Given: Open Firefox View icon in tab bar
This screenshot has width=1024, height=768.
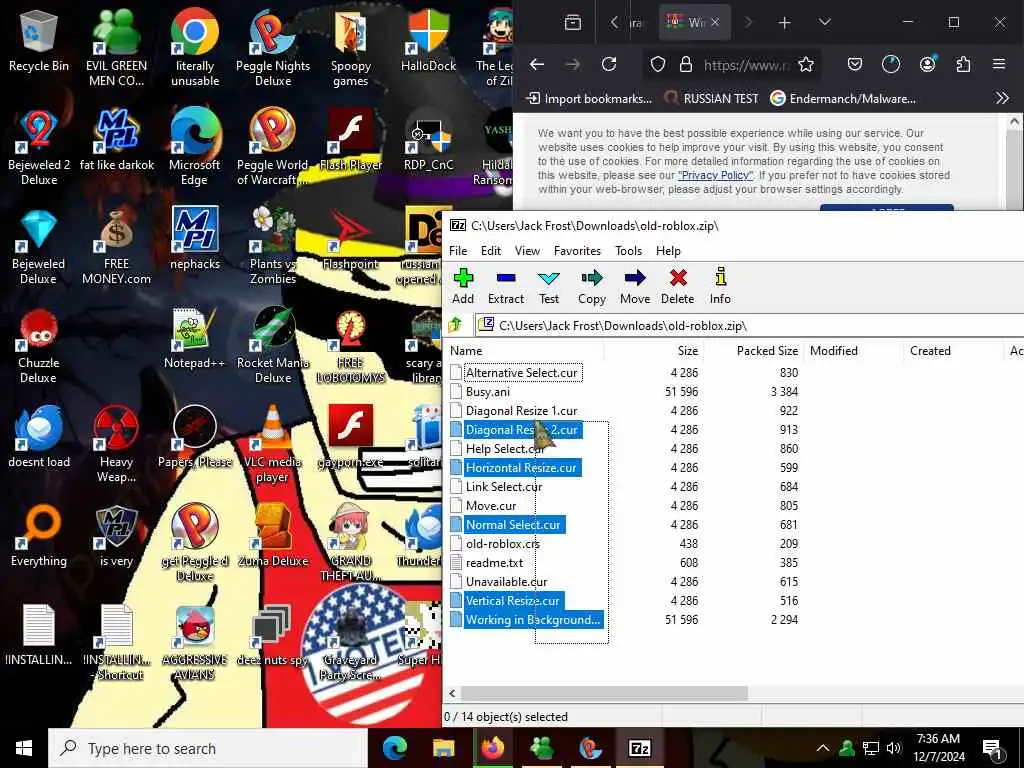Looking at the screenshot, I should tap(573, 23).
